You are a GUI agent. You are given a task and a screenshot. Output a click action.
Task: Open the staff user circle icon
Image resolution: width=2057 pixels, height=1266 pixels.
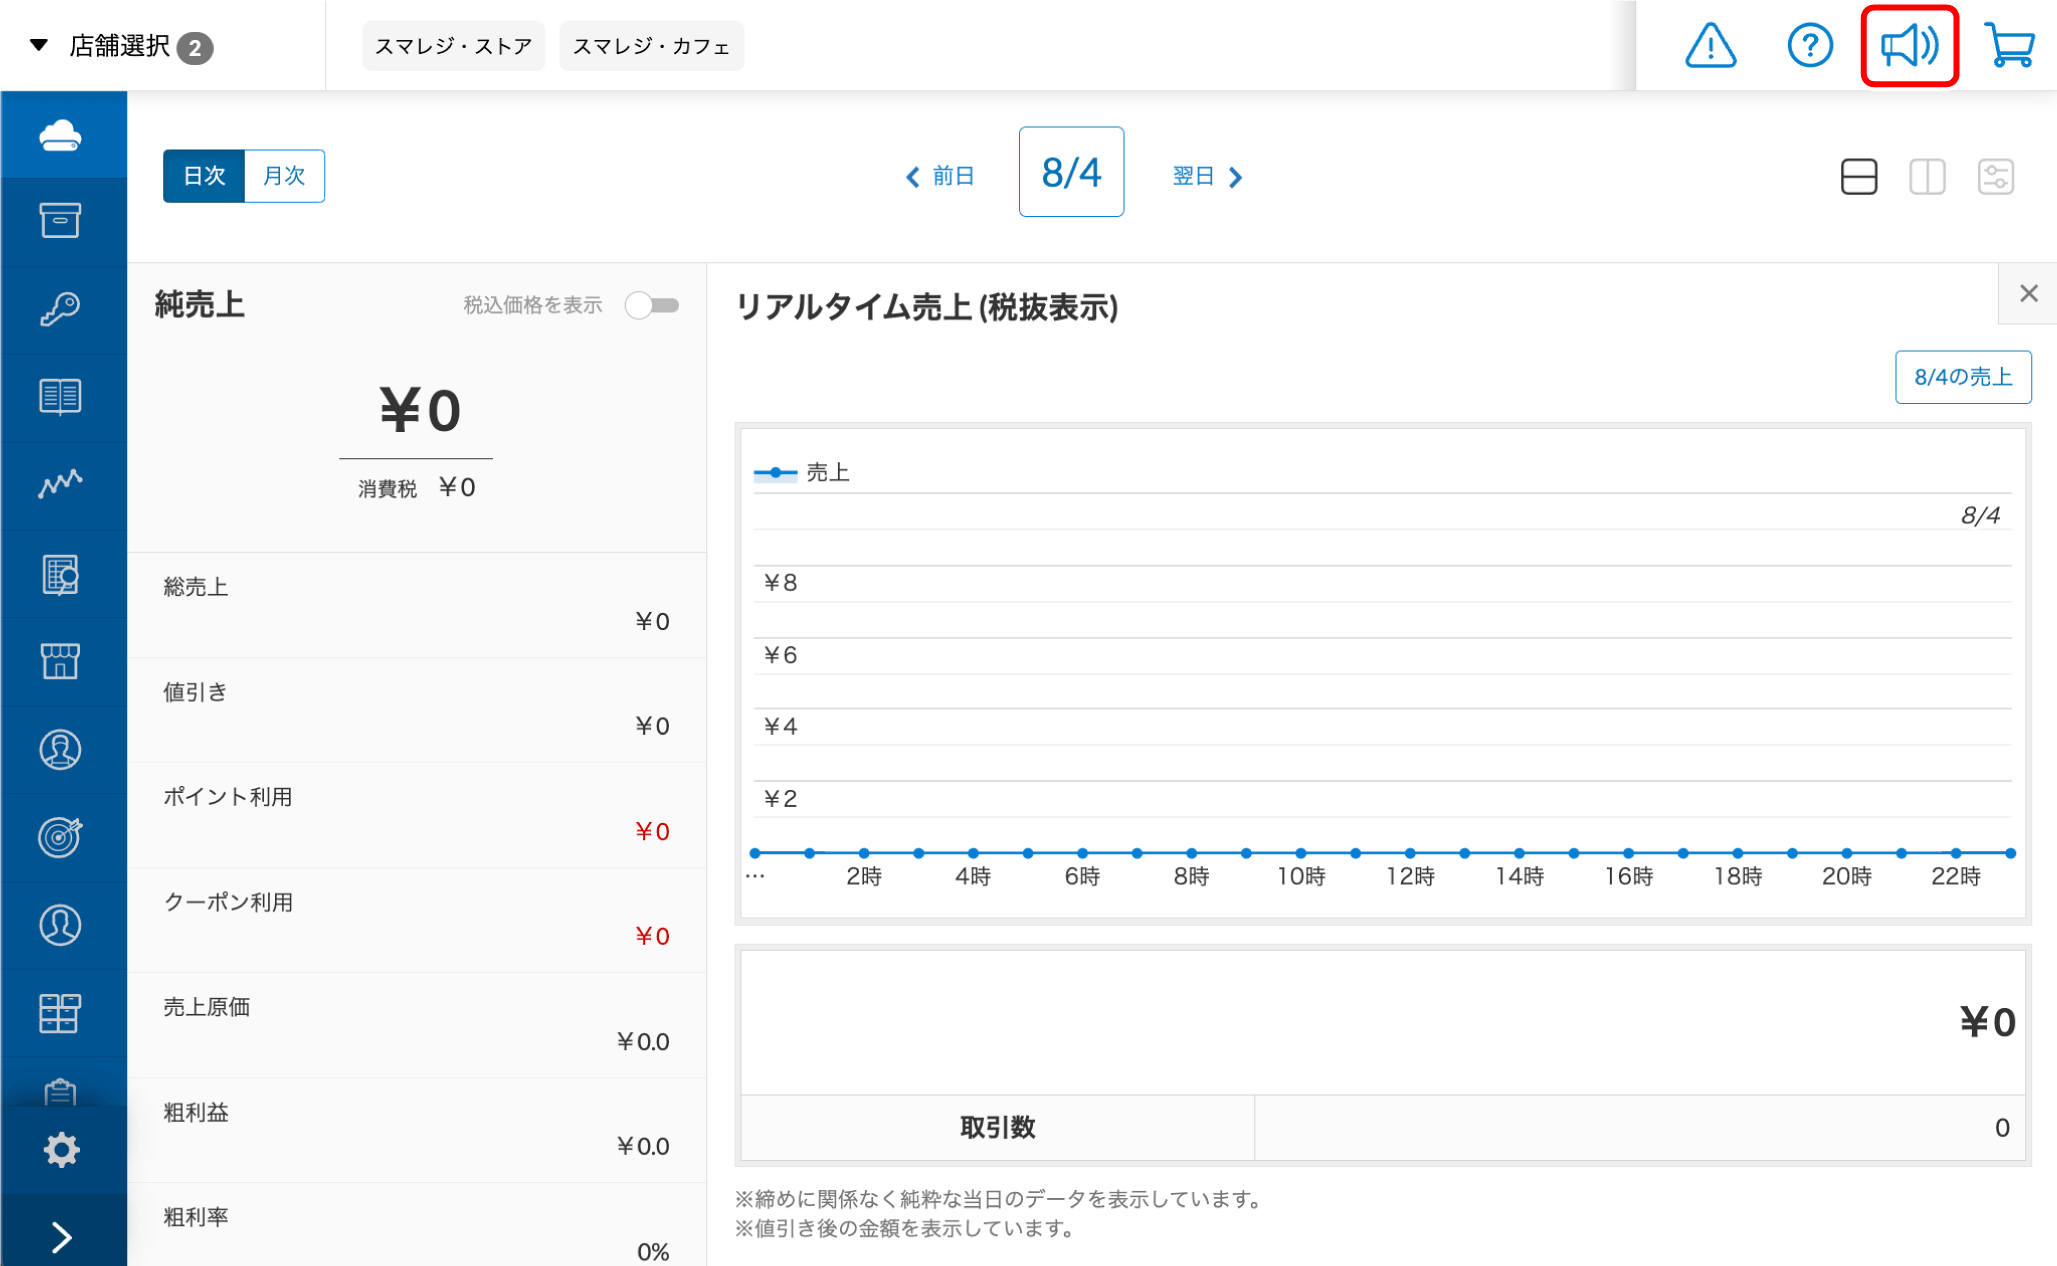tap(60, 925)
